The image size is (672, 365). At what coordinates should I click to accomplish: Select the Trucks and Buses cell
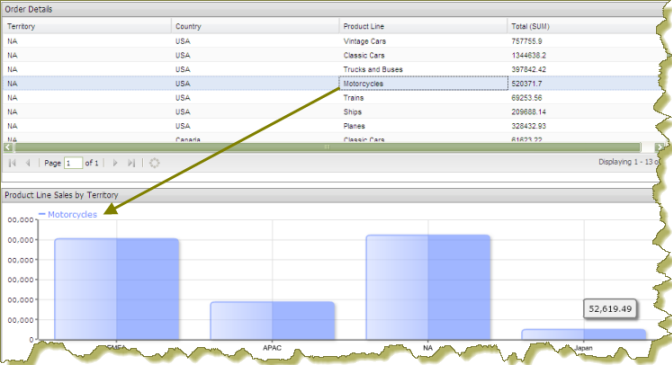coord(373,69)
